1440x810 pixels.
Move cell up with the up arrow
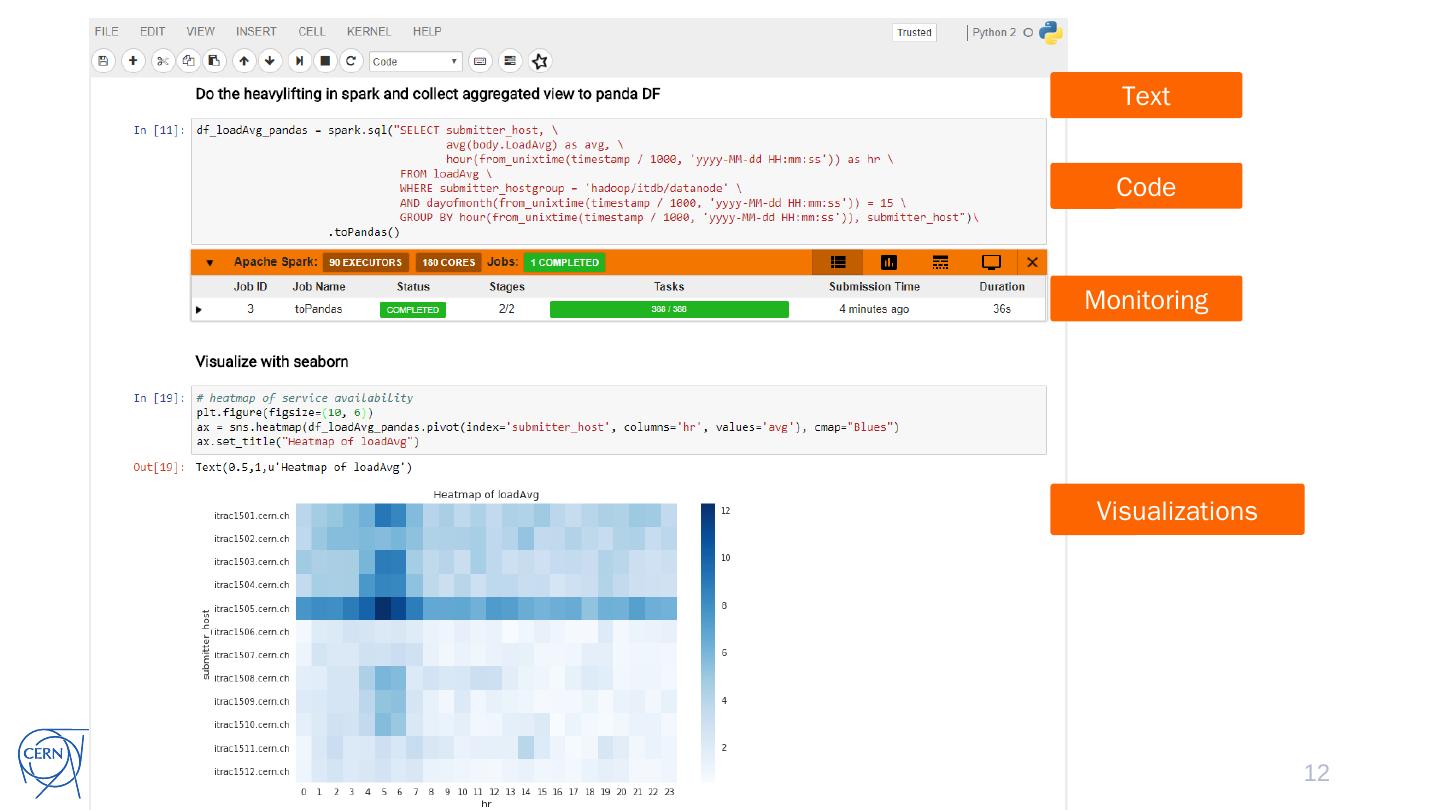tap(244, 61)
